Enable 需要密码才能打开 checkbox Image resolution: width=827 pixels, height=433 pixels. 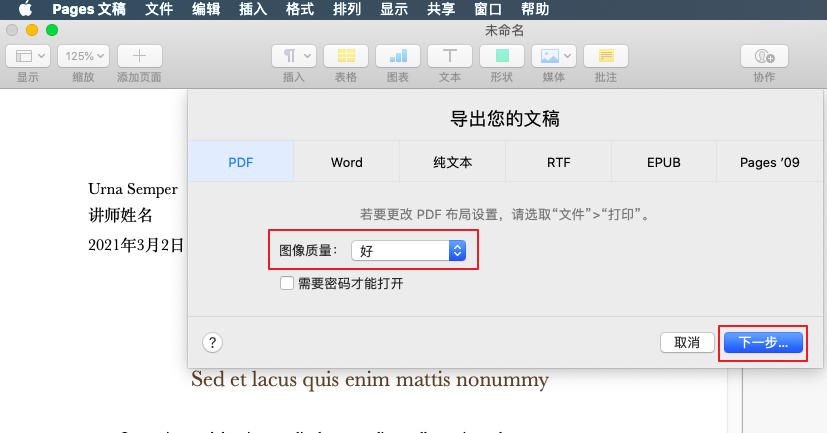pos(286,283)
